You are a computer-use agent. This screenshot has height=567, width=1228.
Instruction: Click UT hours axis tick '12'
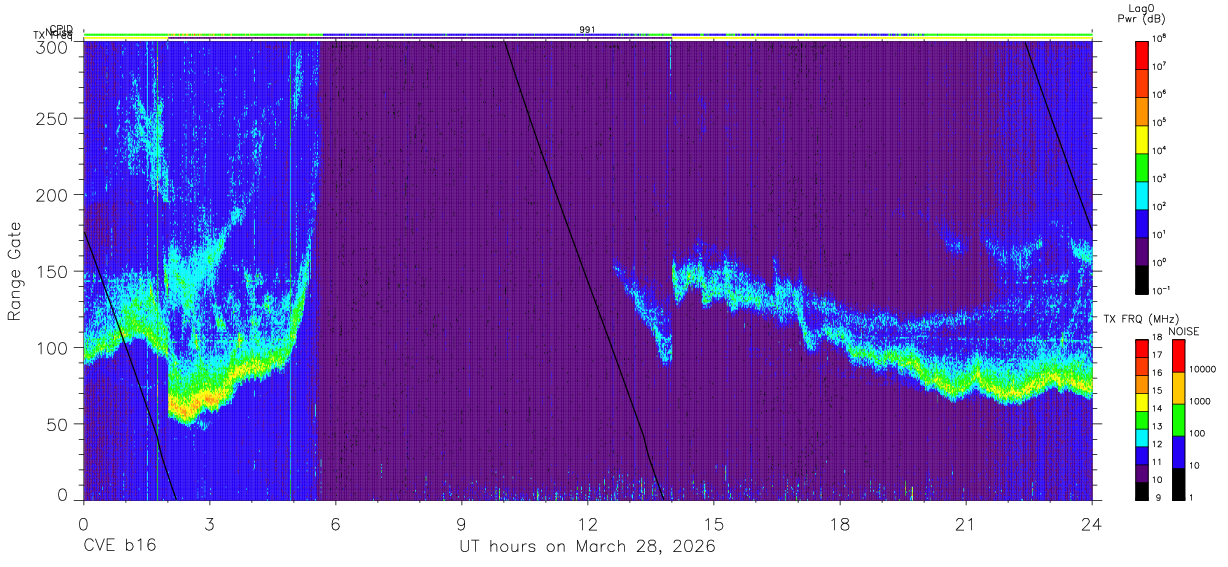(588, 524)
